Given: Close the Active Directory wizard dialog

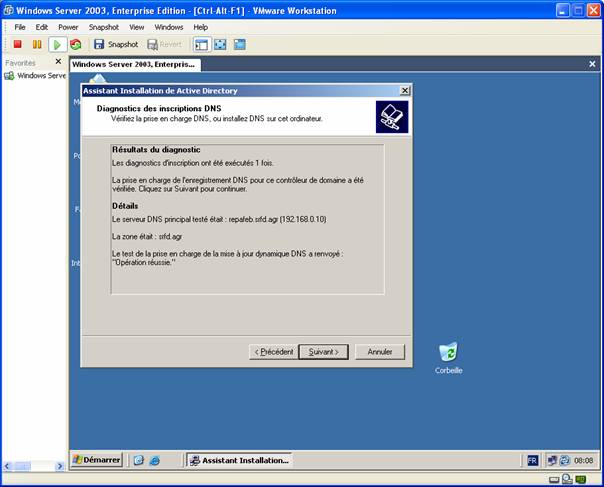Looking at the screenshot, I should click(405, 91).
